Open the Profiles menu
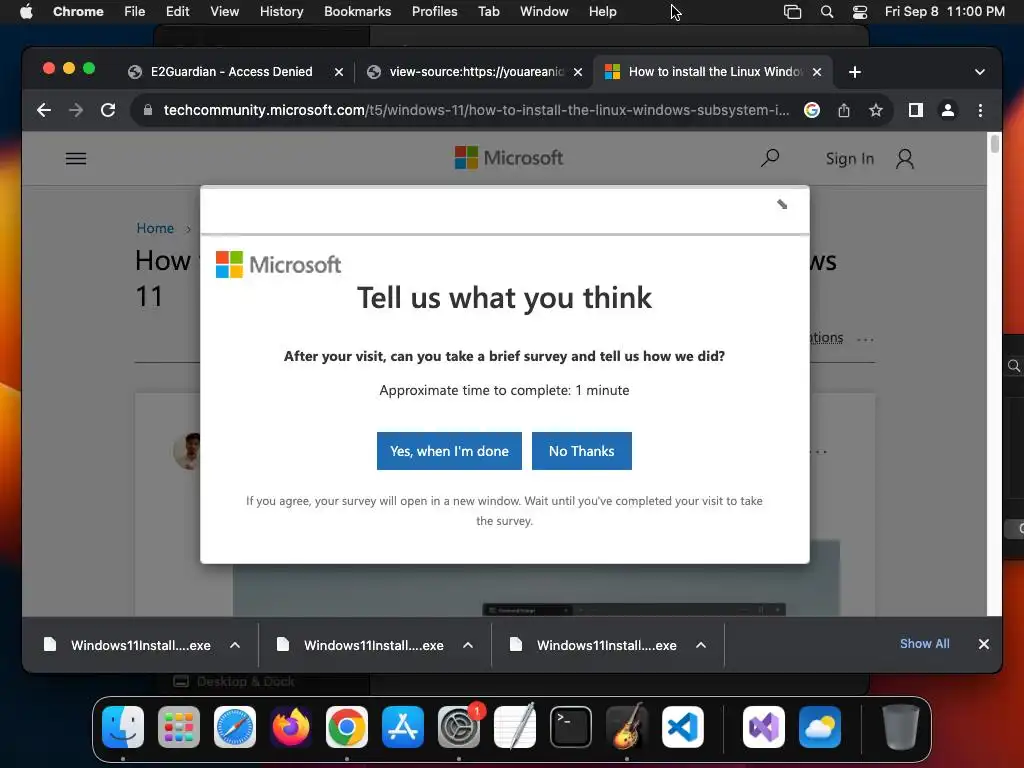Screen dimensions: 1024x768 [x=434, y=12]
